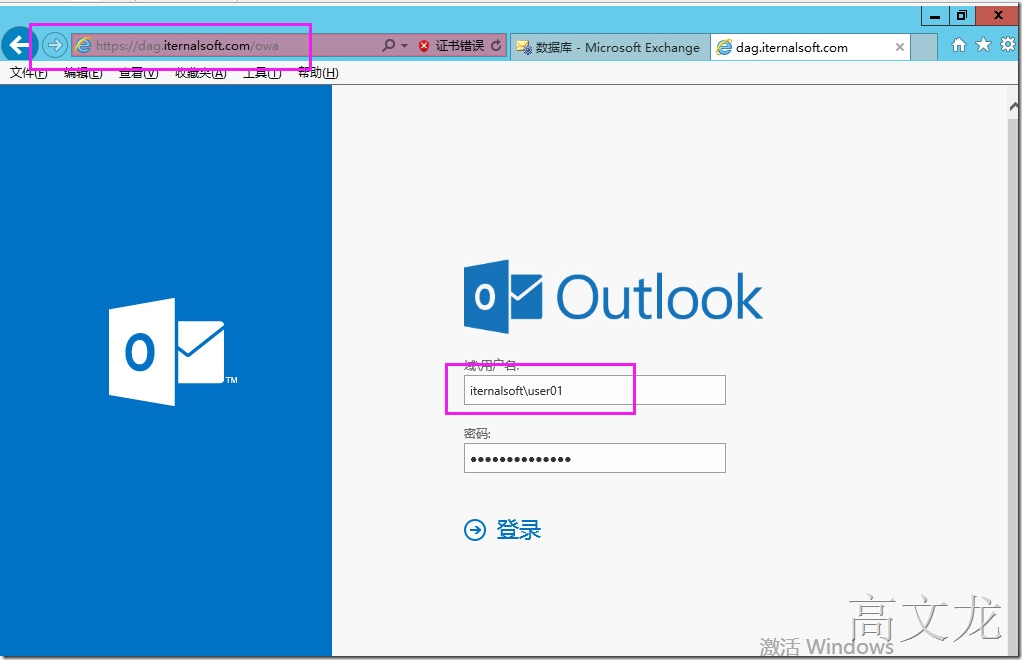Go to the browser home page icon
This screenshot has width=1022, height=660.
click(x=959, y=44)
